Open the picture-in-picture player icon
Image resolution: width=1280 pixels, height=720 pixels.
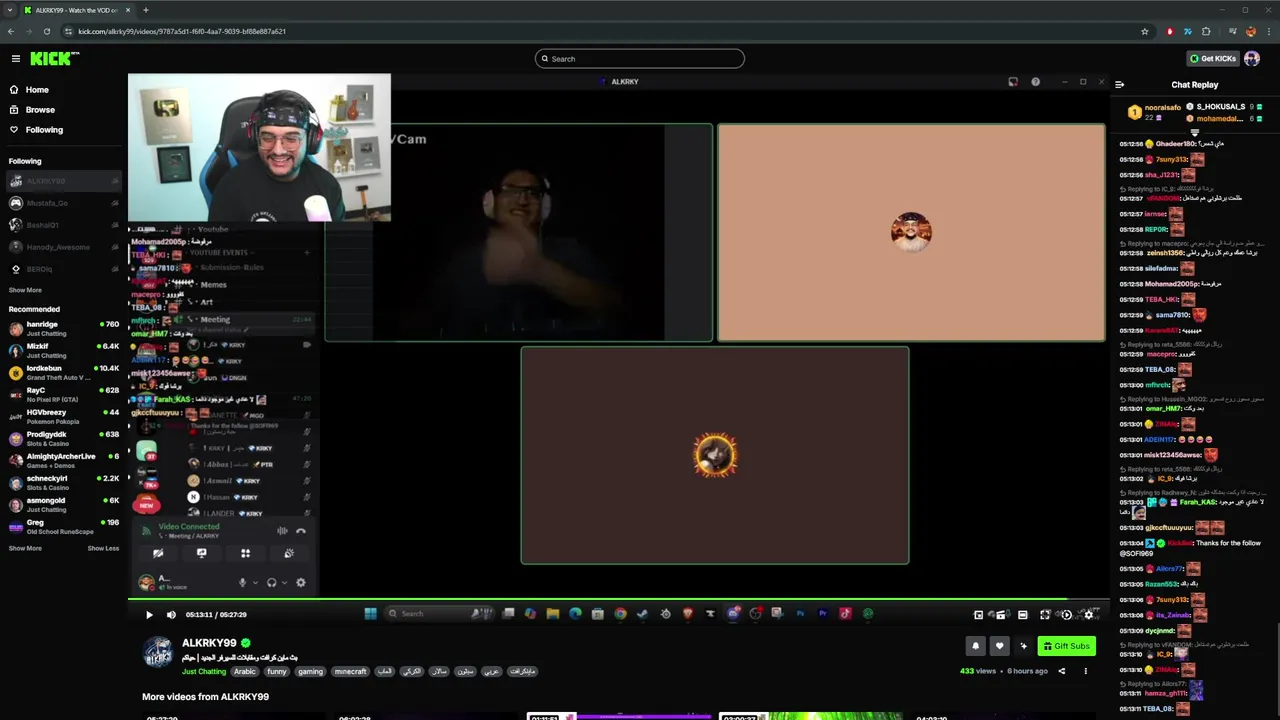pos(979,615)
